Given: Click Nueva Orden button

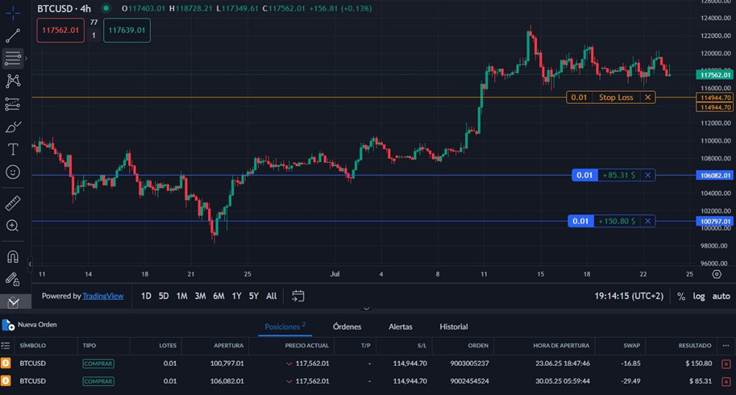Looking at the screenshot, I should tap(30, 325).
